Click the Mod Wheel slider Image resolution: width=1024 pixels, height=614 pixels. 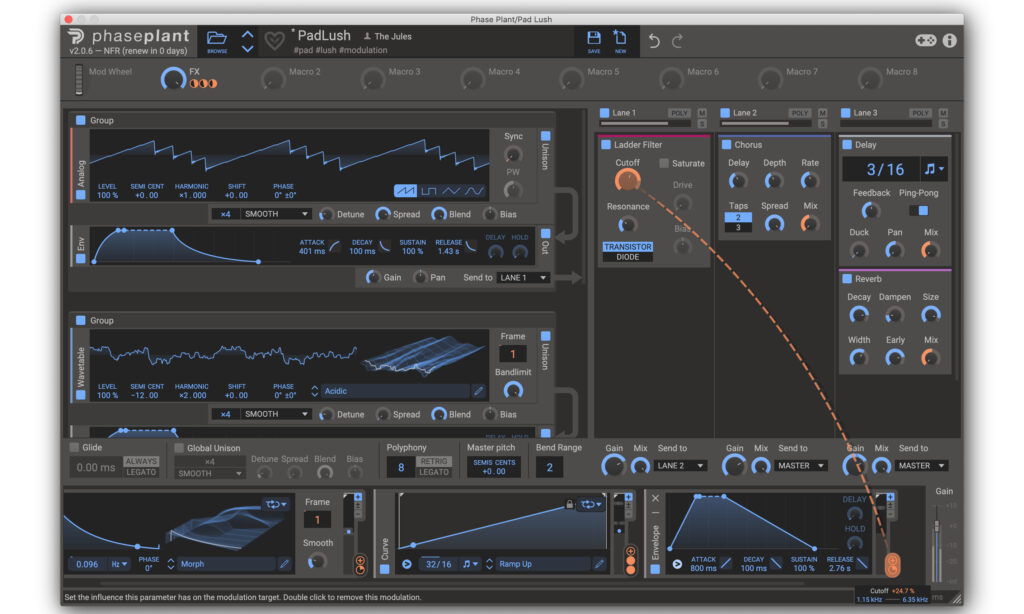(79, 80)
